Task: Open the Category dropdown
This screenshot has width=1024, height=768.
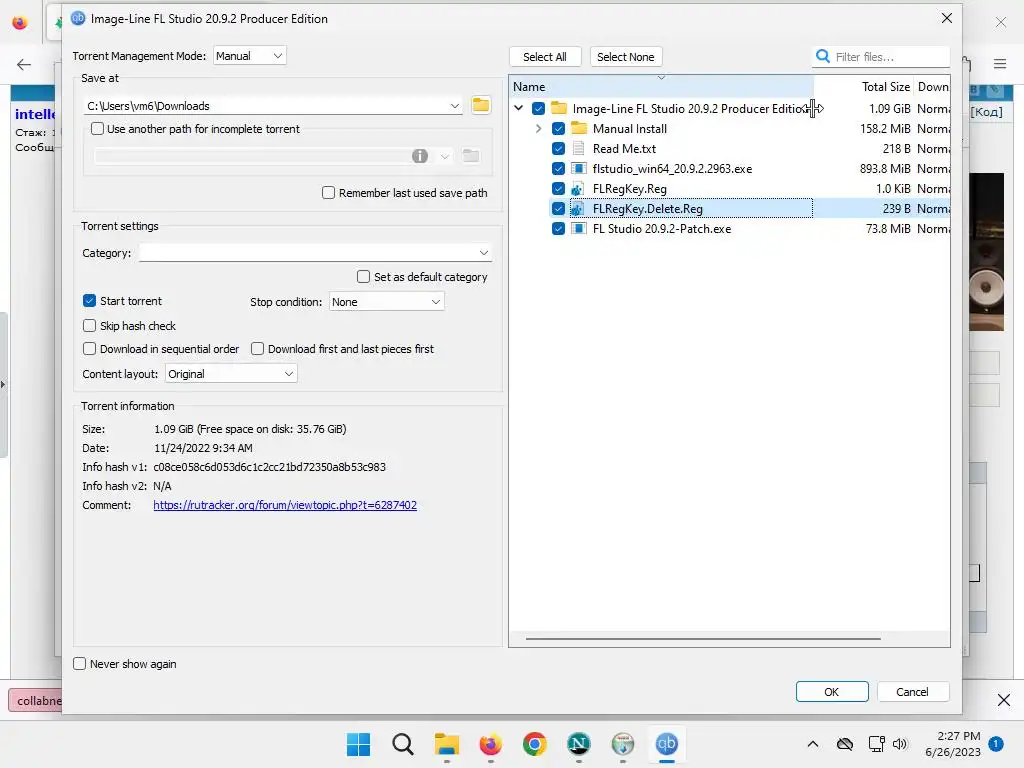Action: (315, 253)
